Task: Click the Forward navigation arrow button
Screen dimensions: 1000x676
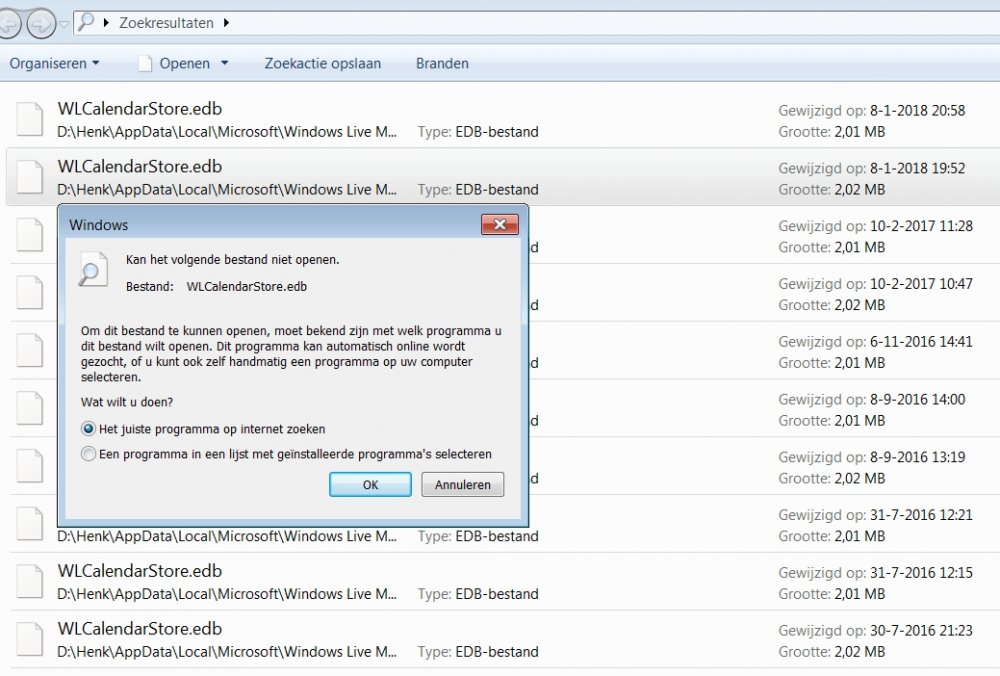Action: [x=41, y=24]
